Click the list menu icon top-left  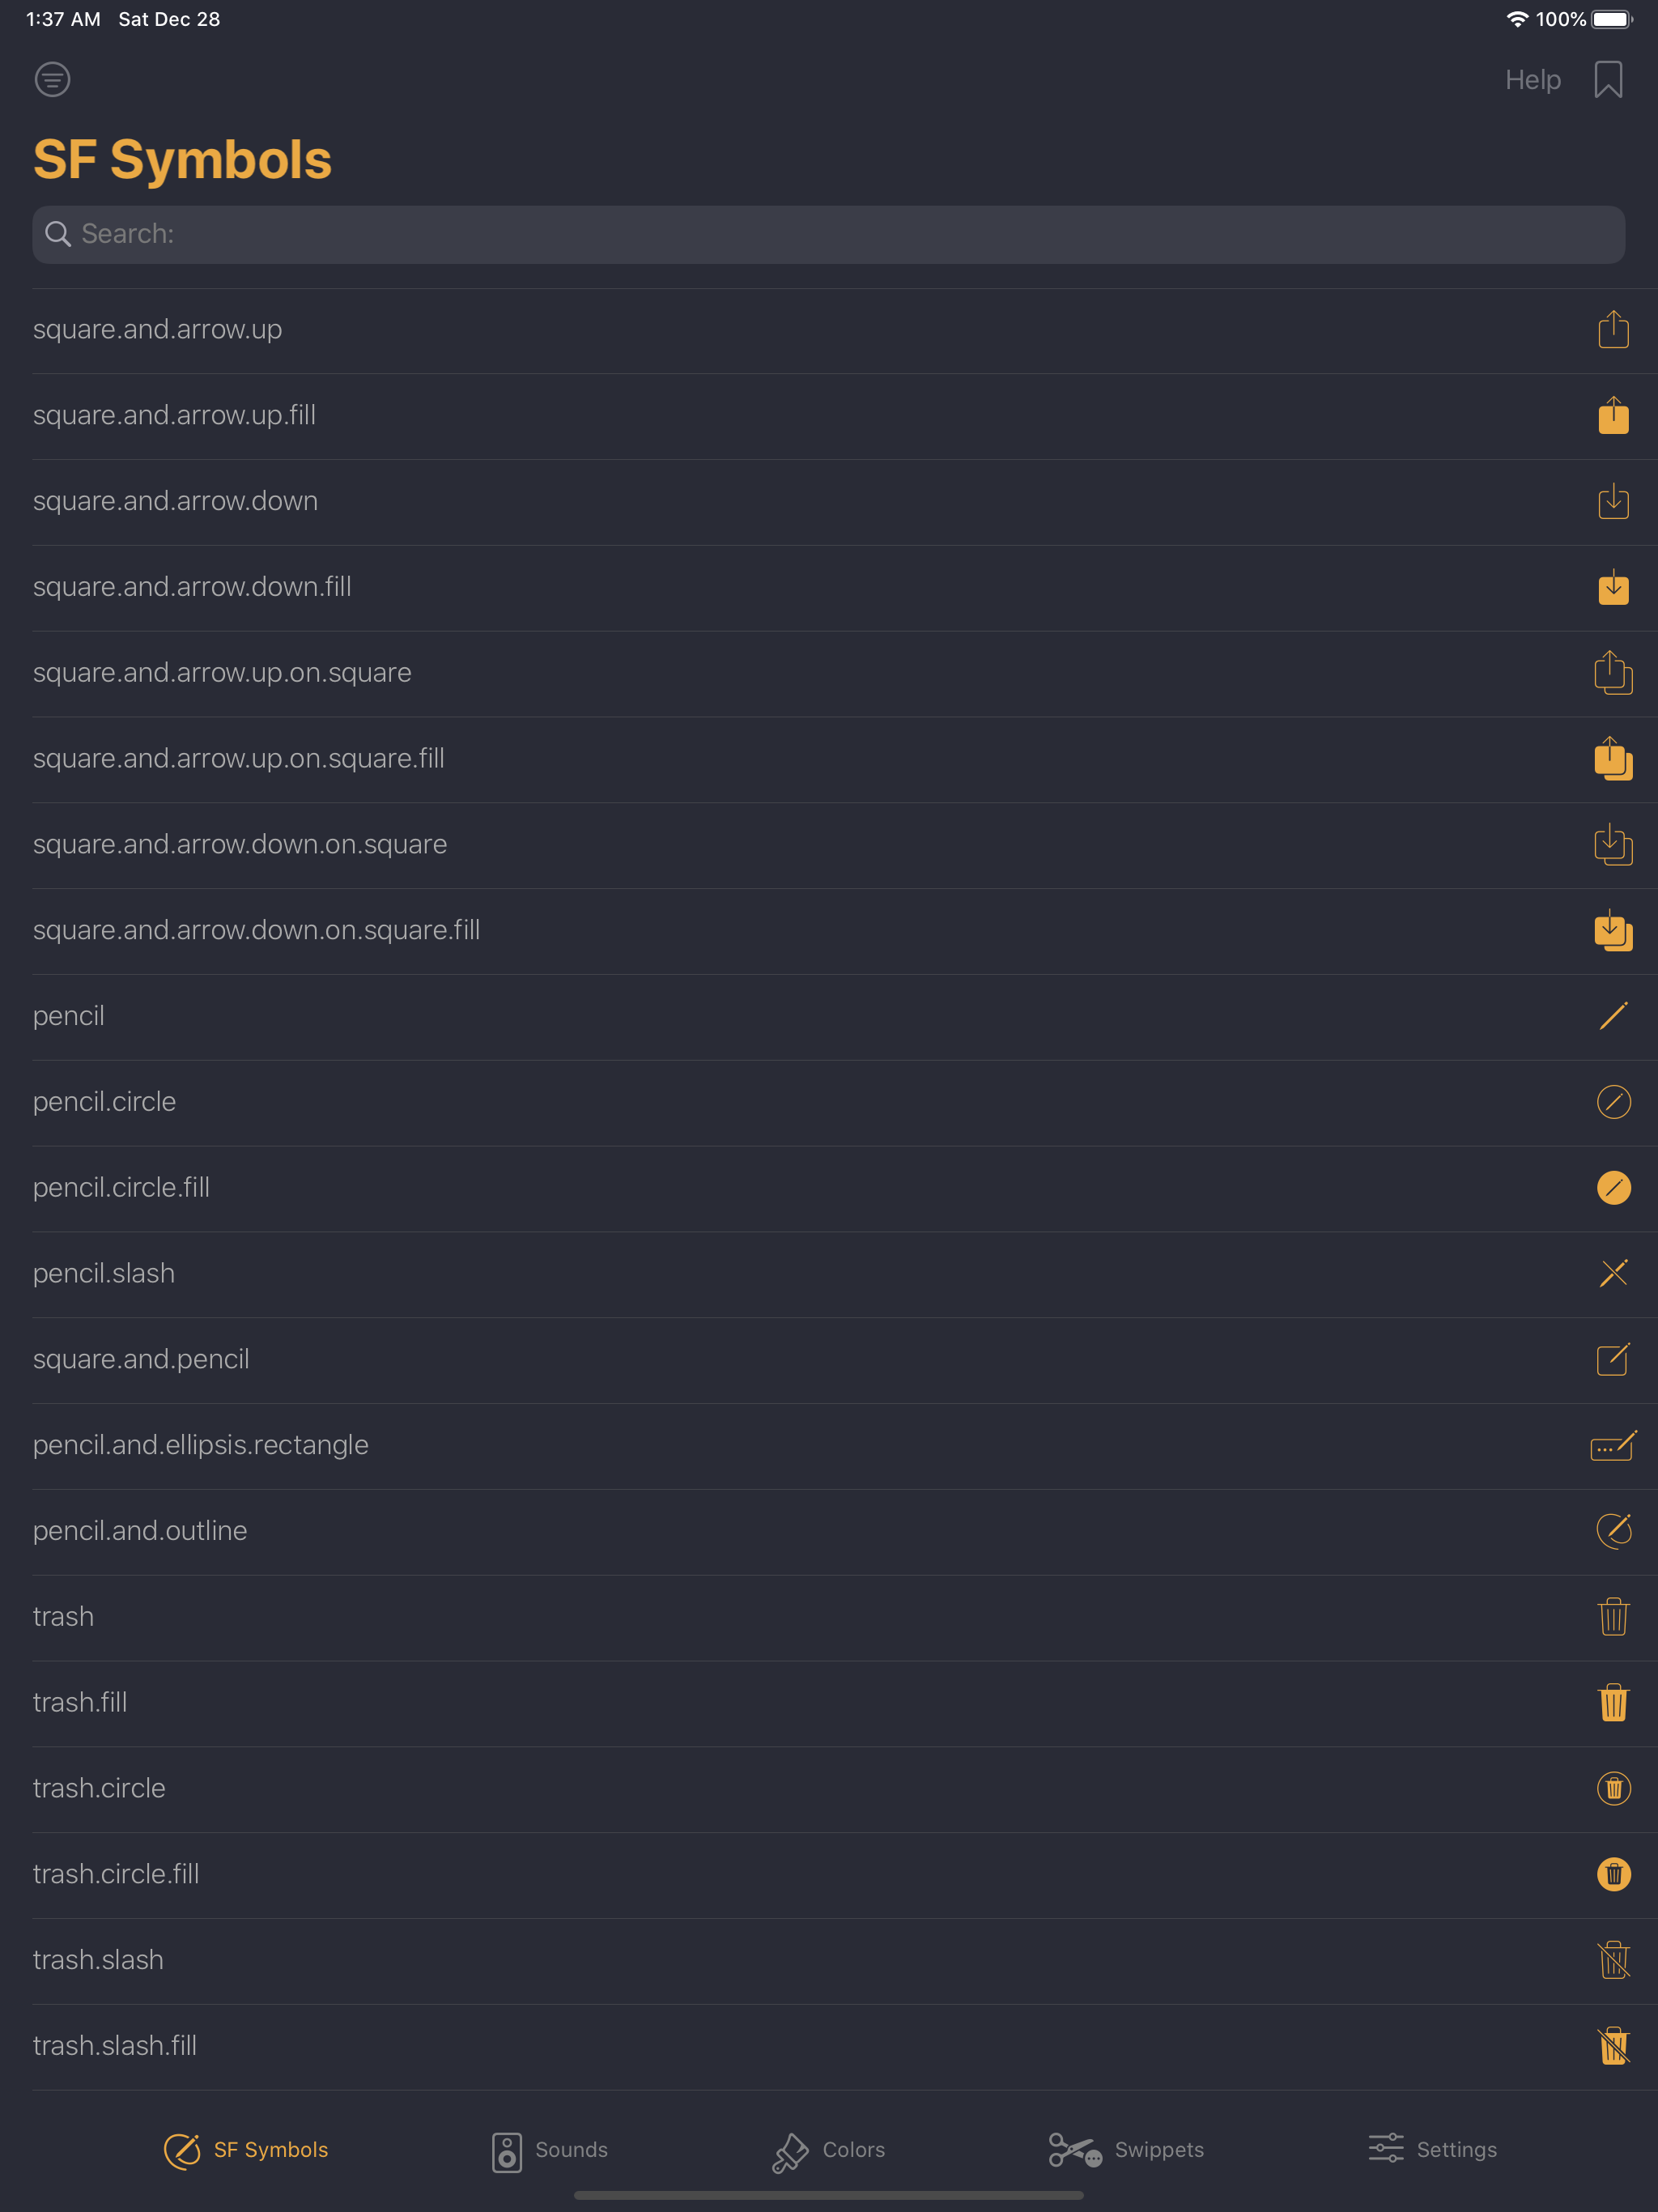pyautogui.click(x=52, y=79)
